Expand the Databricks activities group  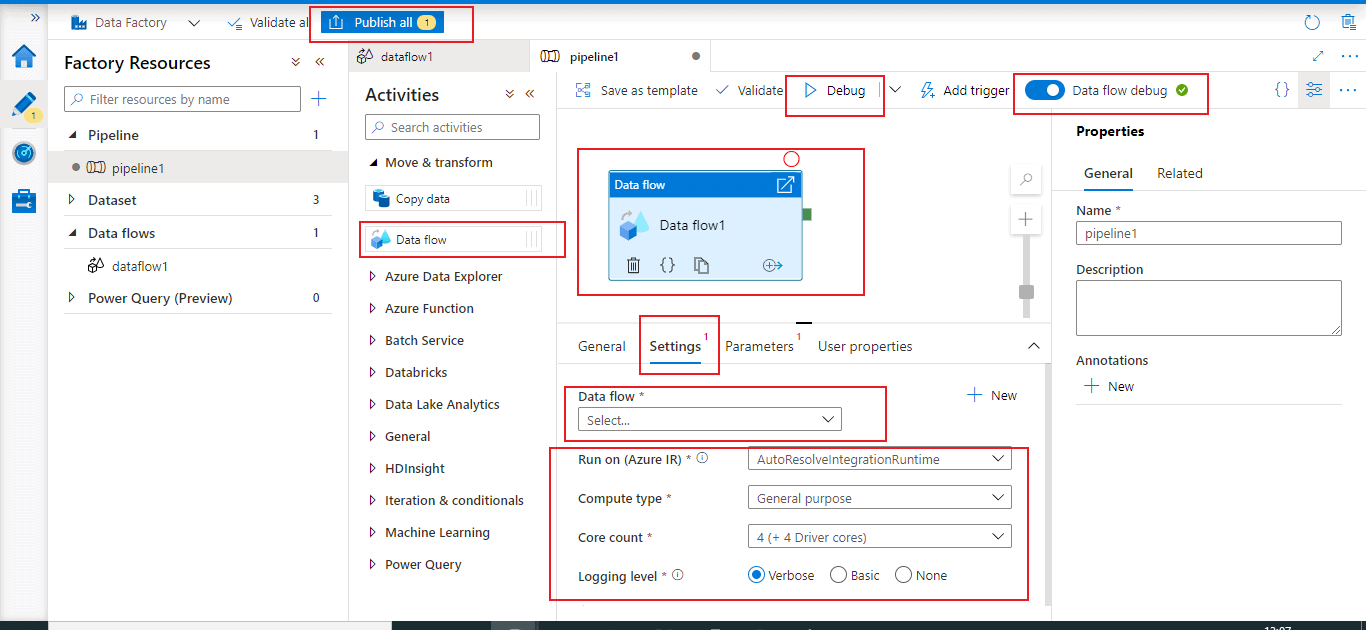(x=373, y=372)
